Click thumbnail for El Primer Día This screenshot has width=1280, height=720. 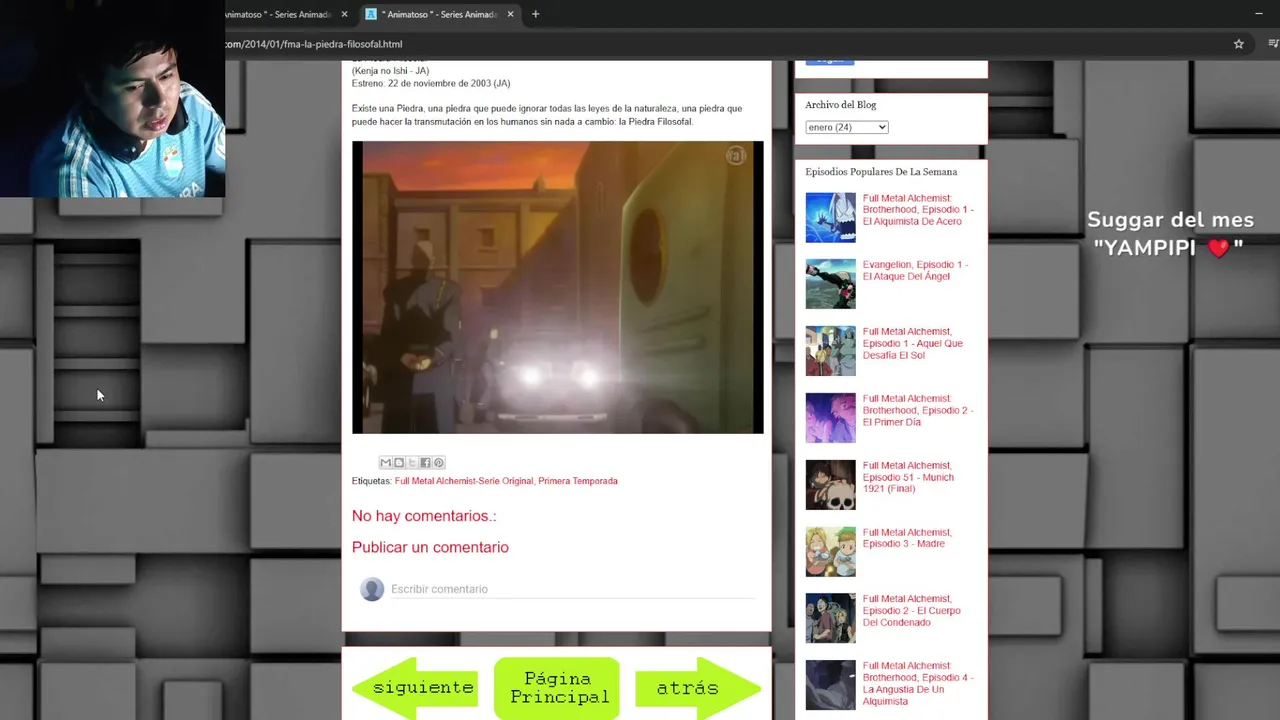831,418
